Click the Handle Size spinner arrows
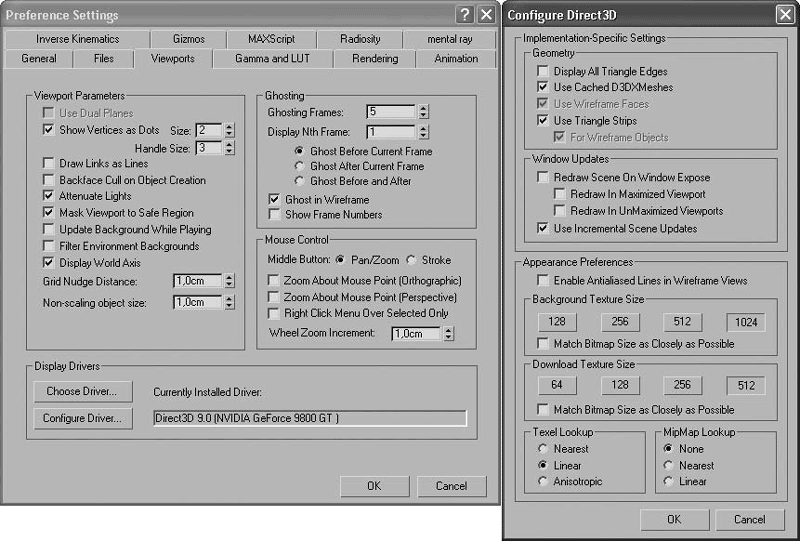Screen dimensions: 800x541 click(x=229, y=148)
